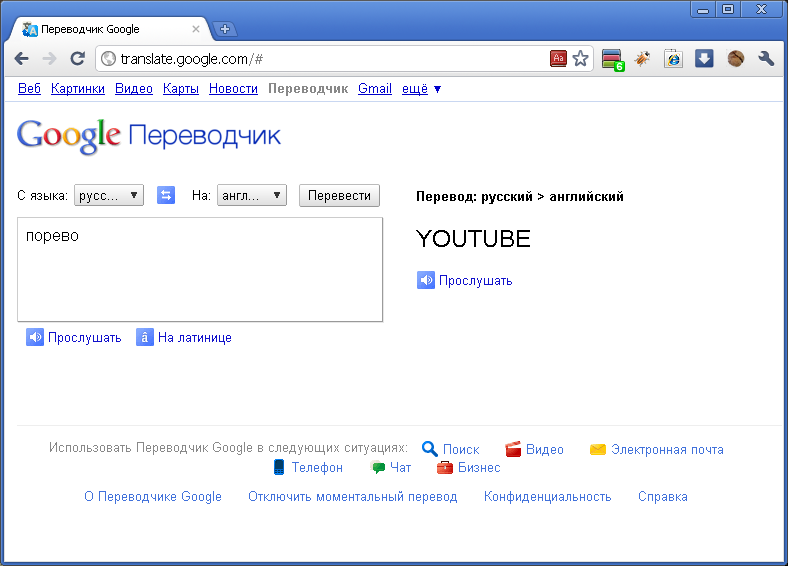Open the target language англ… dropdown

(x=252, y=195)
